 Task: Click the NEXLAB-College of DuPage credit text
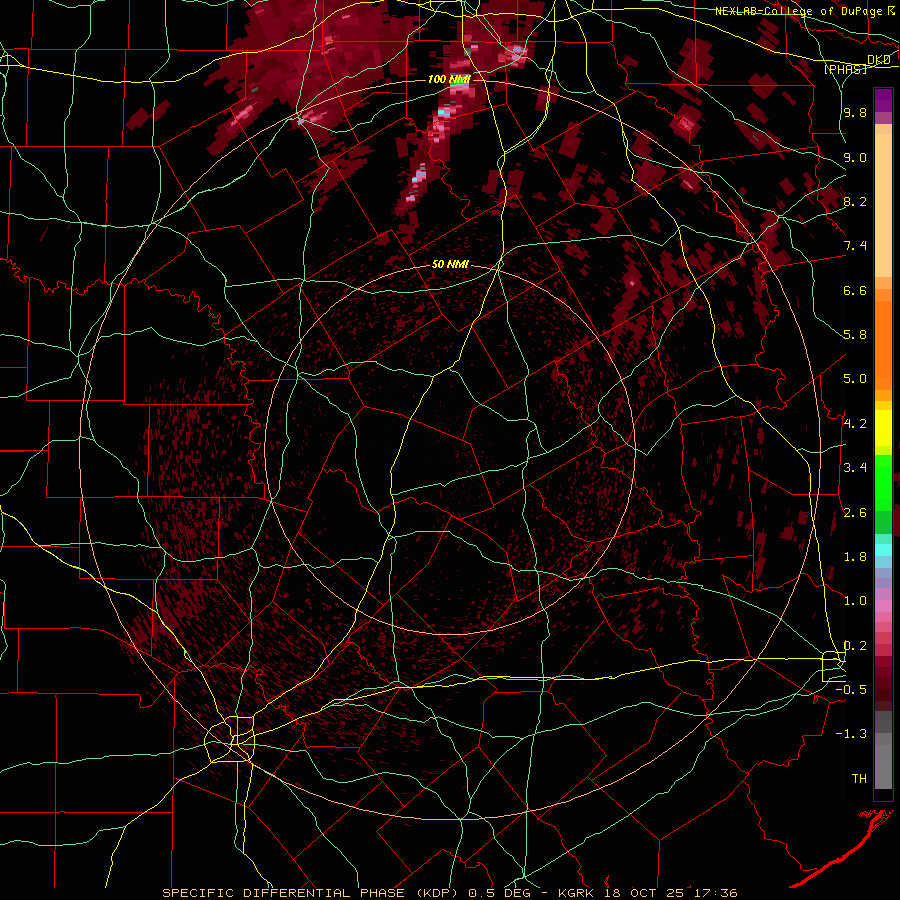coord(799,11)
